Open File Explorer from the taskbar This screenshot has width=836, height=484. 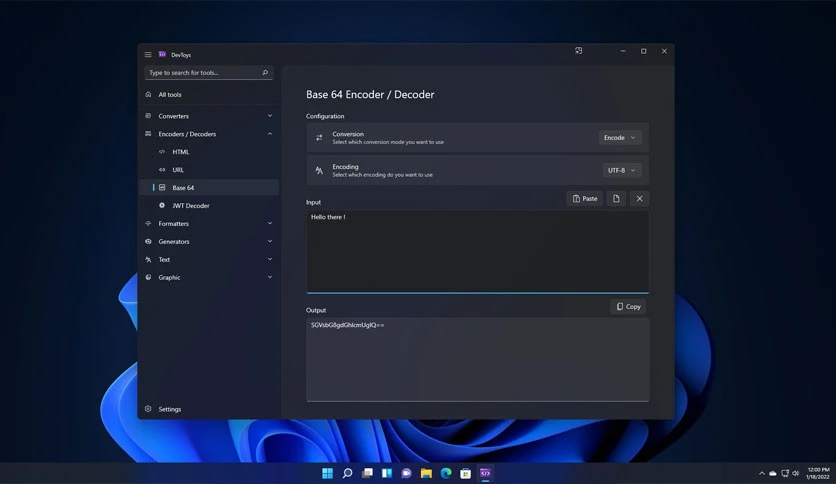click(x=426, y=473)
